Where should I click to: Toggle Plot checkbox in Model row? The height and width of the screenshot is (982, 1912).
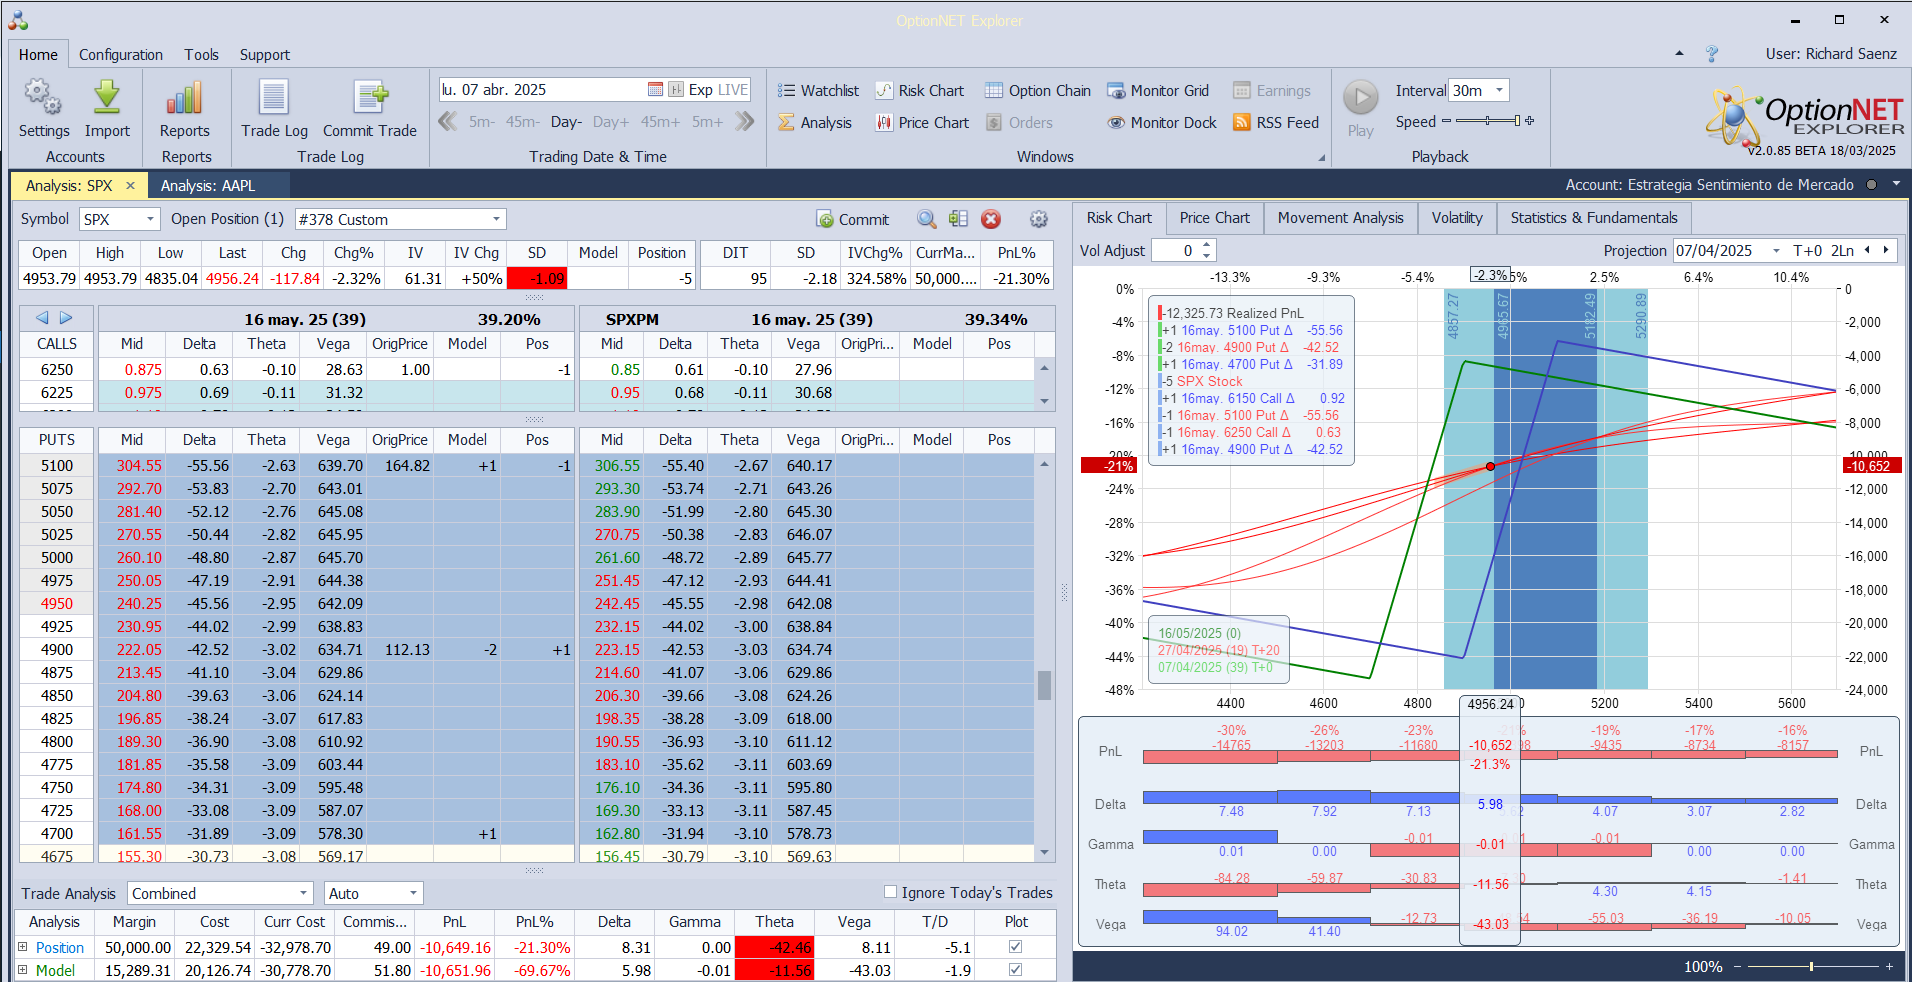pos(1015,970)
